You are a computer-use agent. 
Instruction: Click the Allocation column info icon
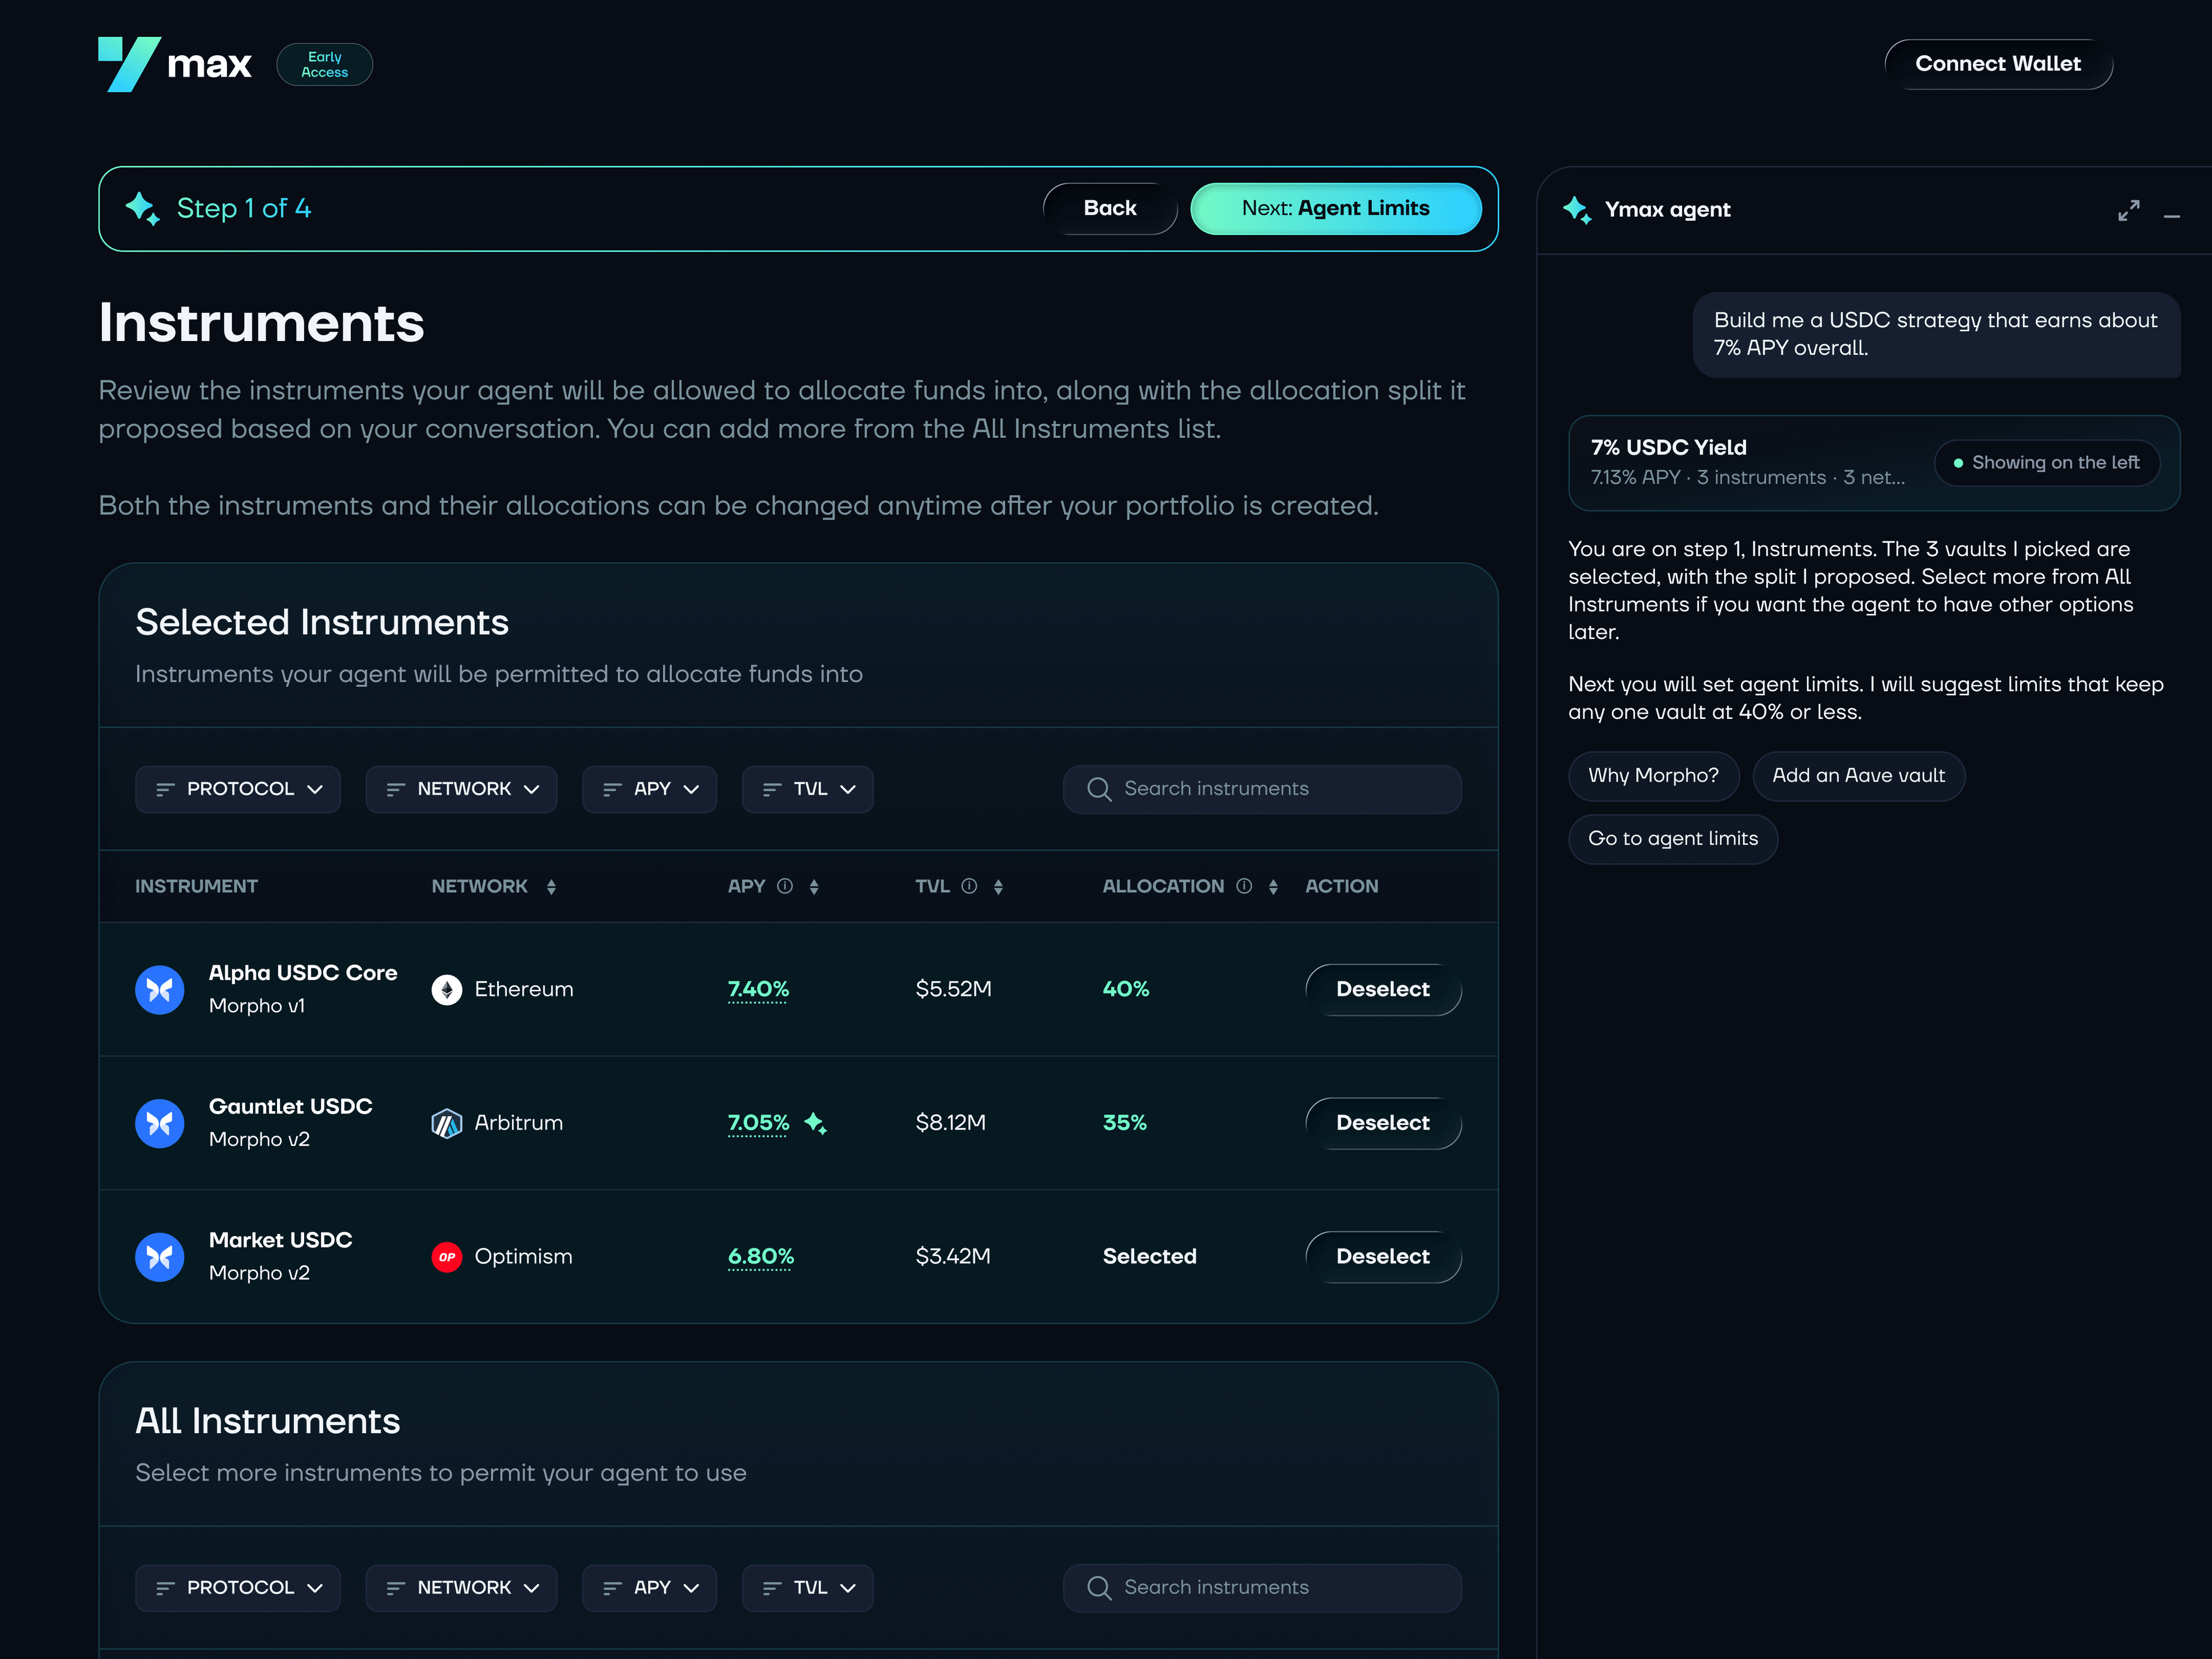pyautogui.click(x=1244, y=886)
